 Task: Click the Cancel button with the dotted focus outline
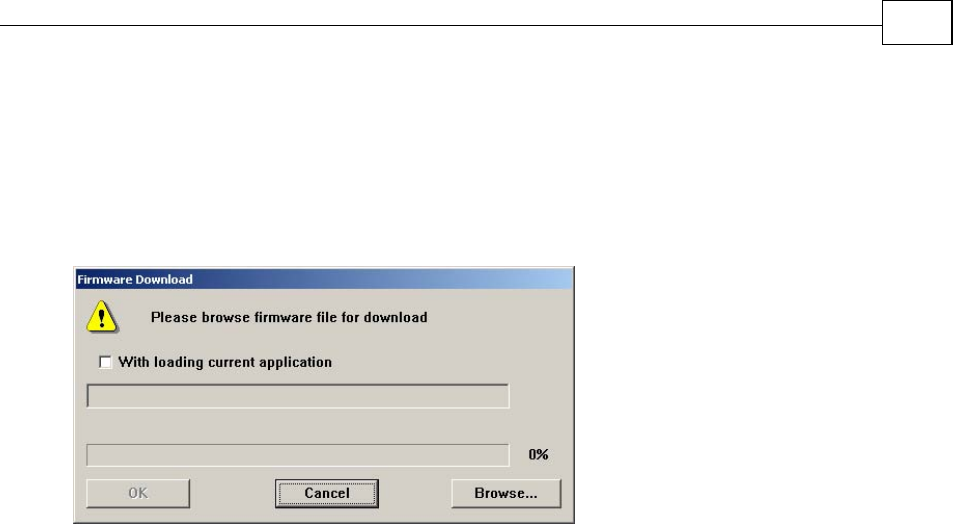[x=326, y=493]
